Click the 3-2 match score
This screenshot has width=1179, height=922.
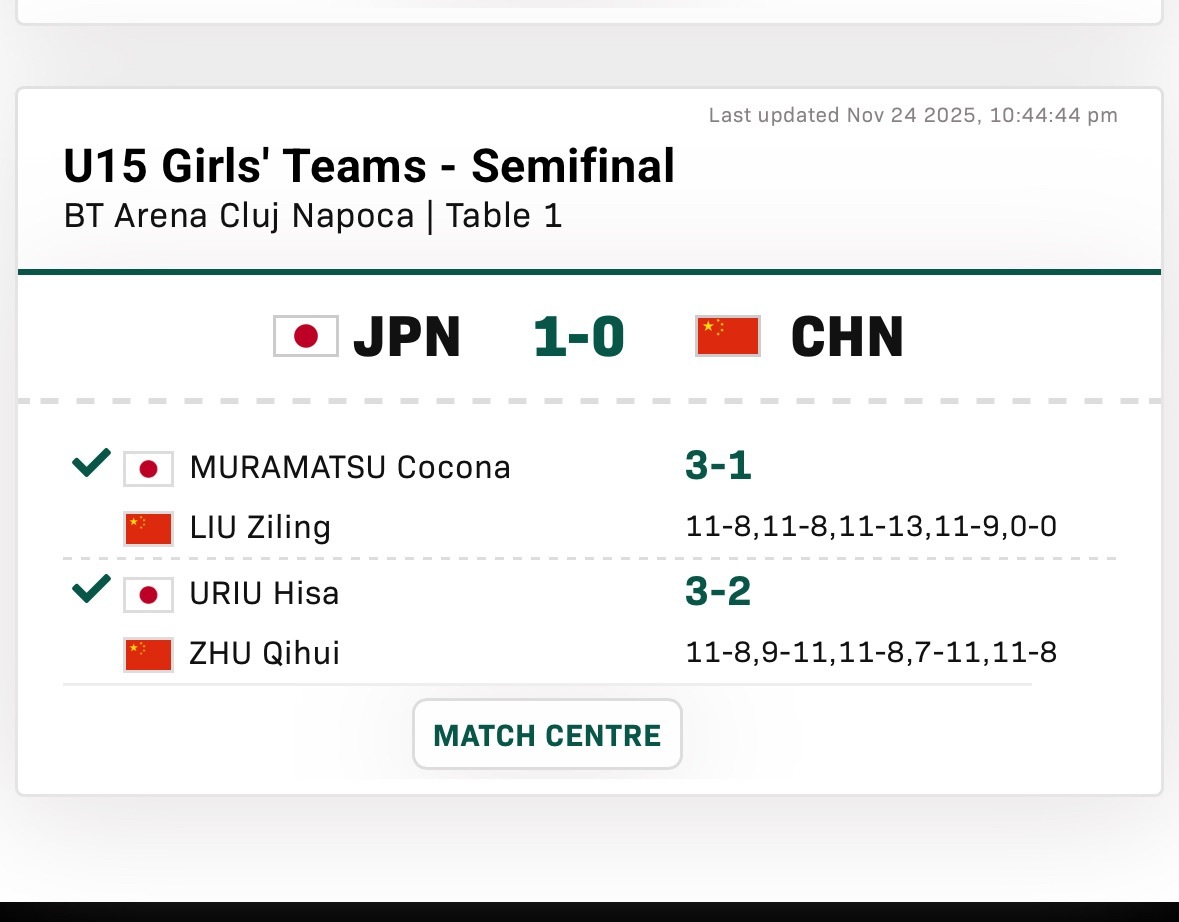(x=718, y=592)
